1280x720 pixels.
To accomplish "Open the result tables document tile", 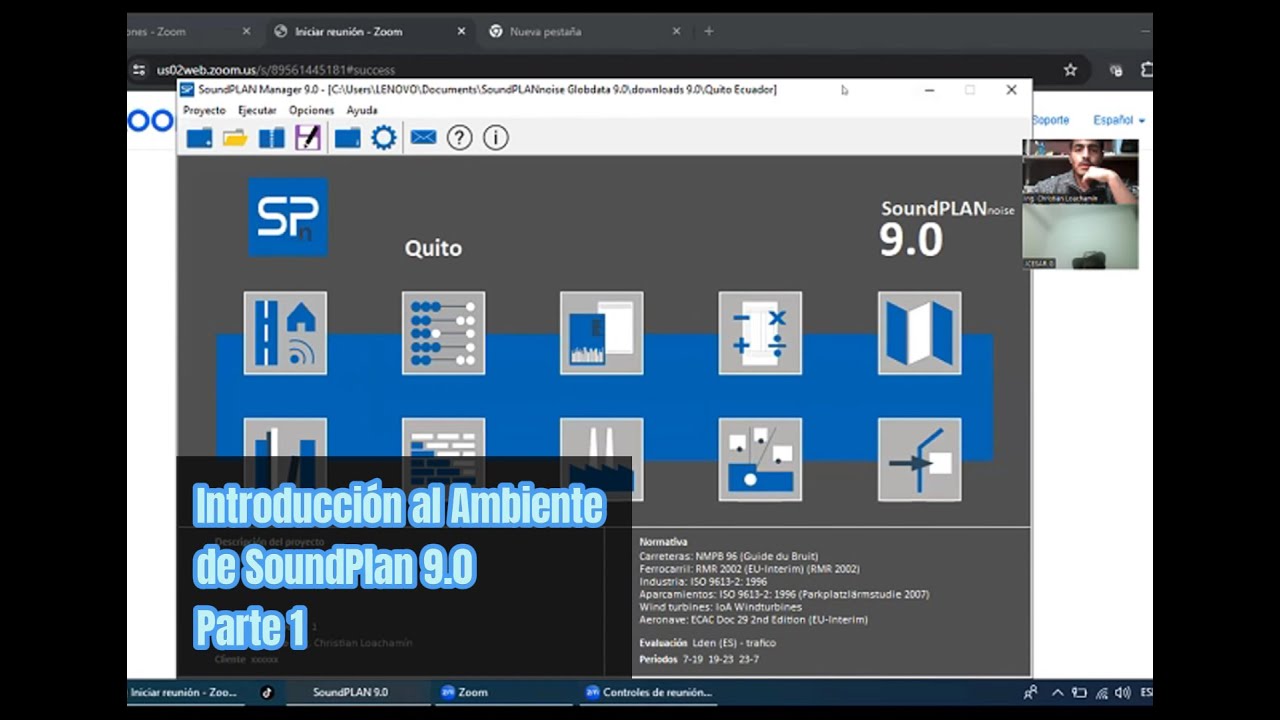I will 602,333.
